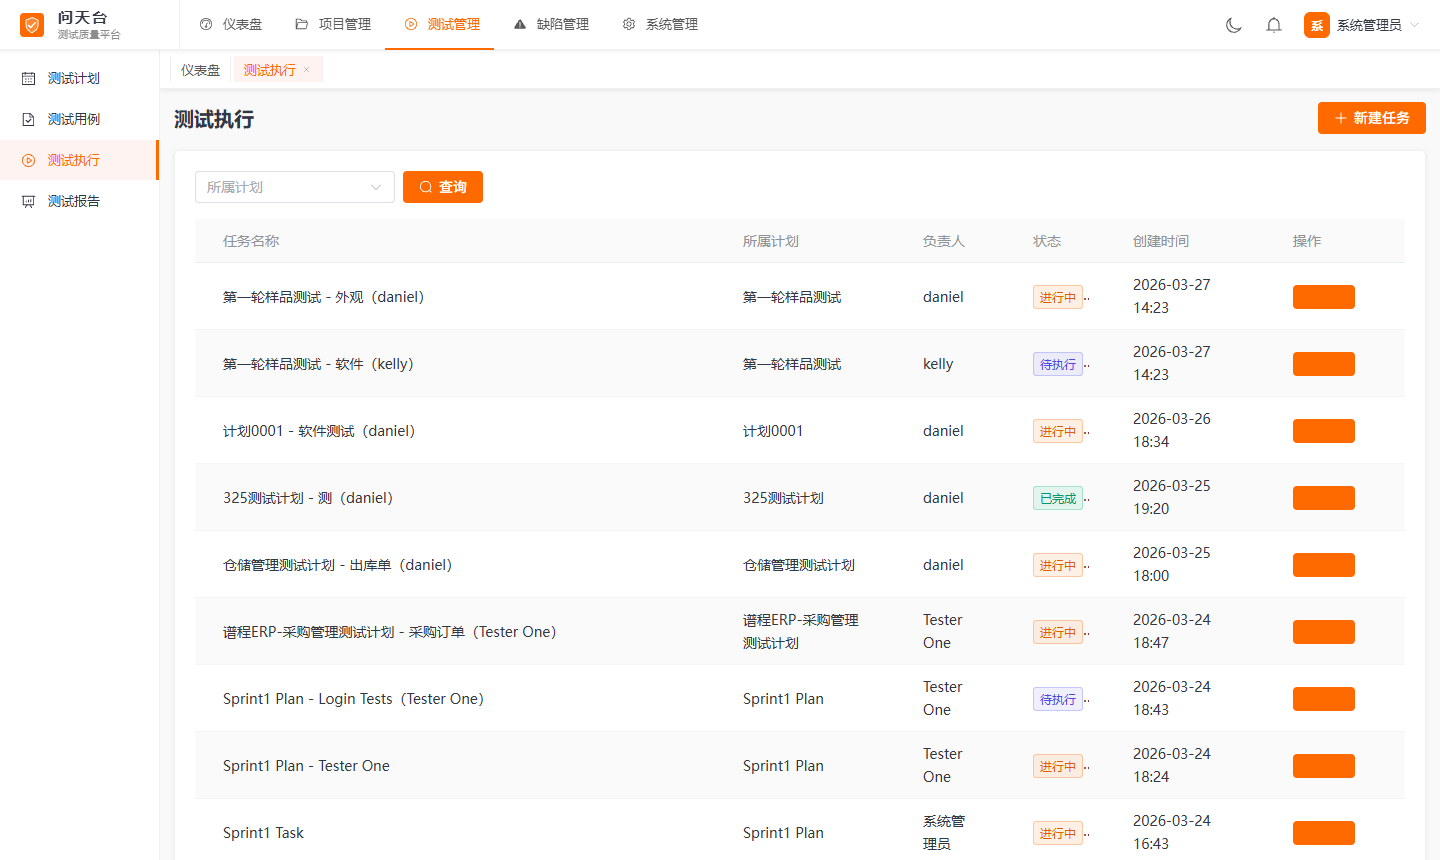Screen dimensions: 1440x860
Task: Click the 2026-03-24 18:47 created time
Action: click(1172, 632)
